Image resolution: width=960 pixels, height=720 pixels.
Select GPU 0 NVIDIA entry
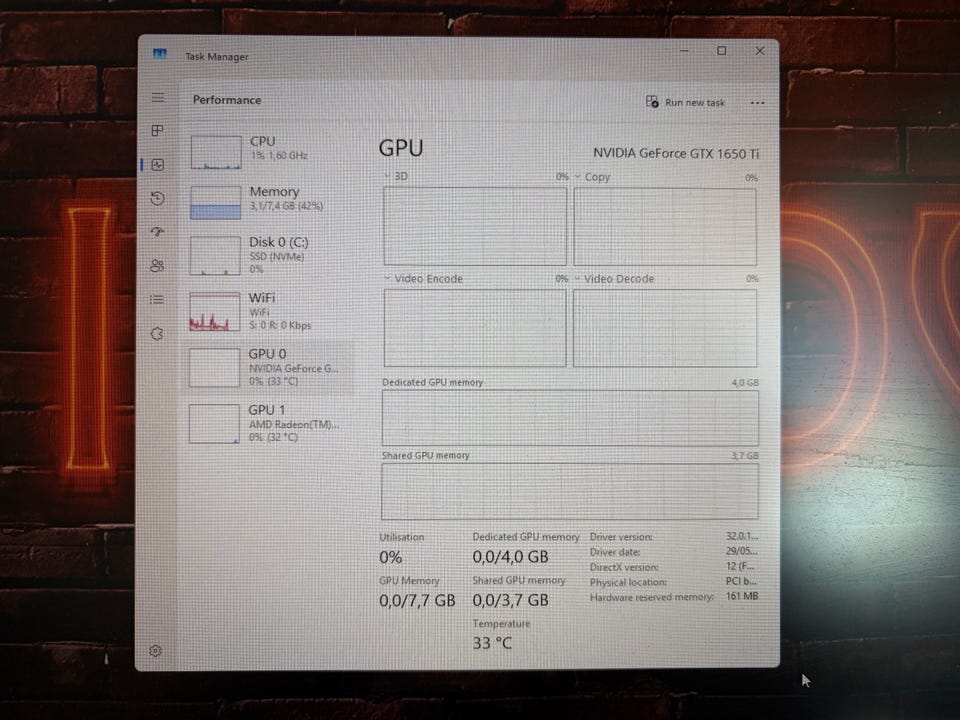[x=269, y=367]
